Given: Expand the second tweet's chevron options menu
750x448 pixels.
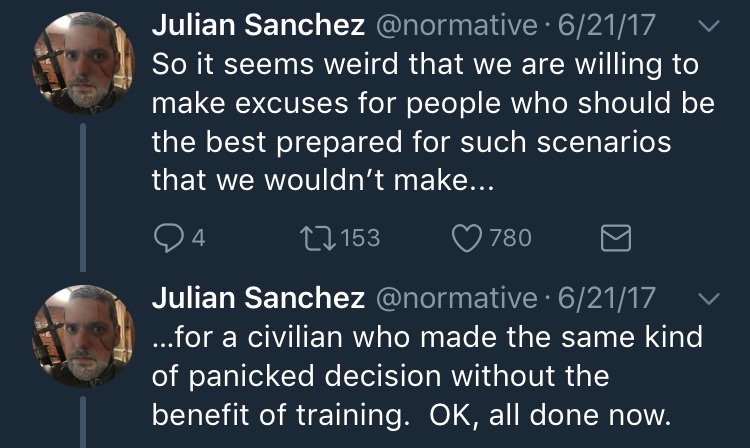Looking at the screenshot, I should coord(708,297).
